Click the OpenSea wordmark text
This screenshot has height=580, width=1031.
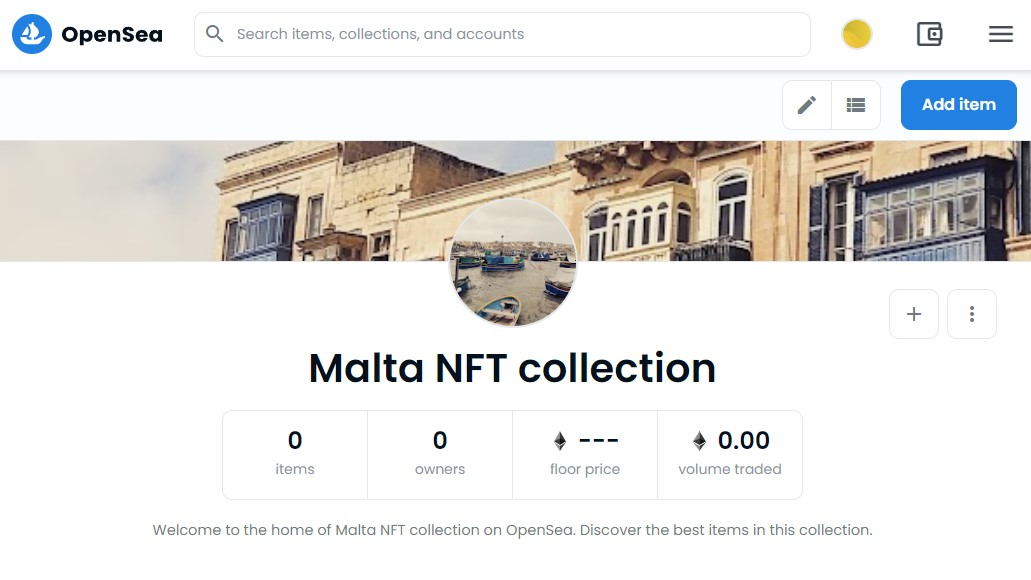pyautogui.click(x=112, y=35)
